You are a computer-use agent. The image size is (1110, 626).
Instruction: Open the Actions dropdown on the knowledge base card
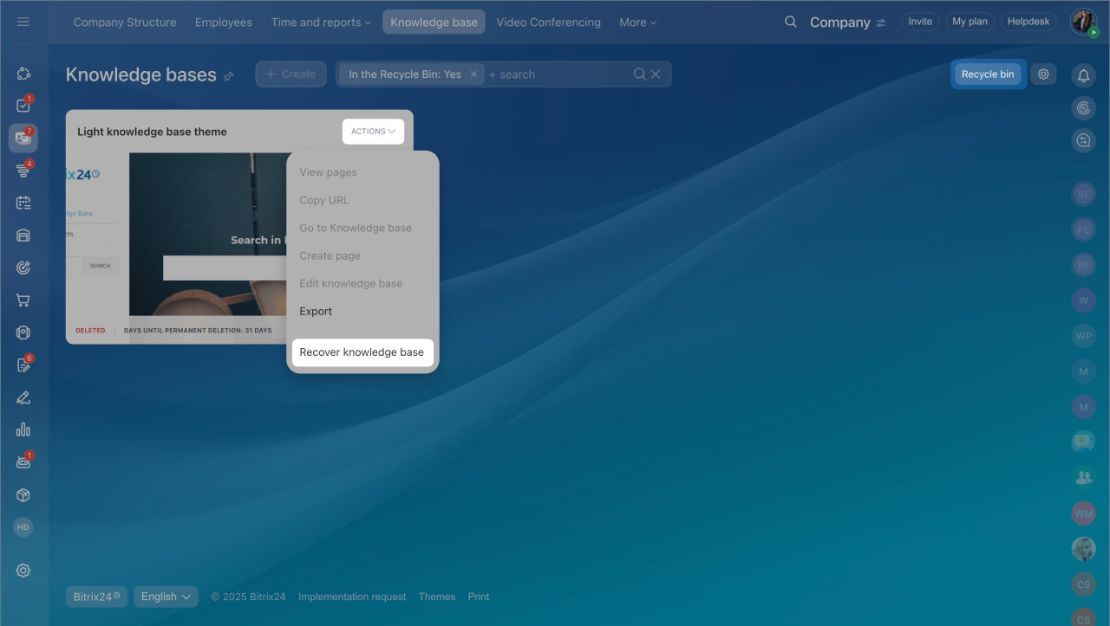(373, 132)
